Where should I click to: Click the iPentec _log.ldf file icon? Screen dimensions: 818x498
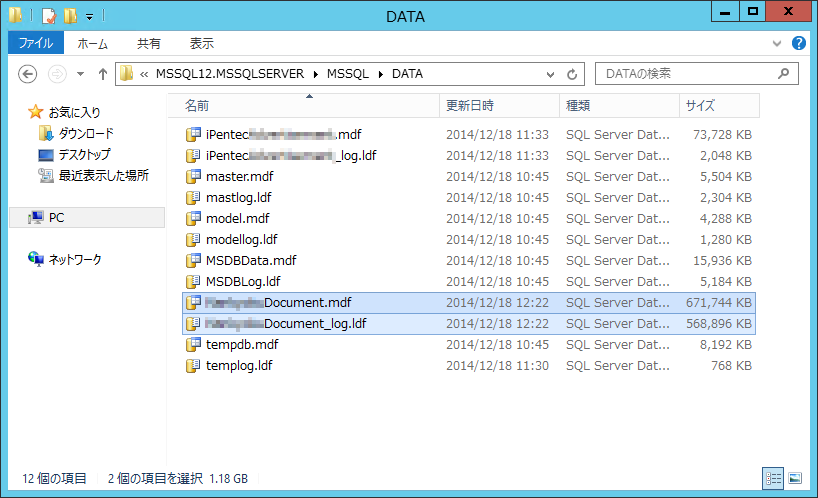pyautogui.click(x=194, y=155)
